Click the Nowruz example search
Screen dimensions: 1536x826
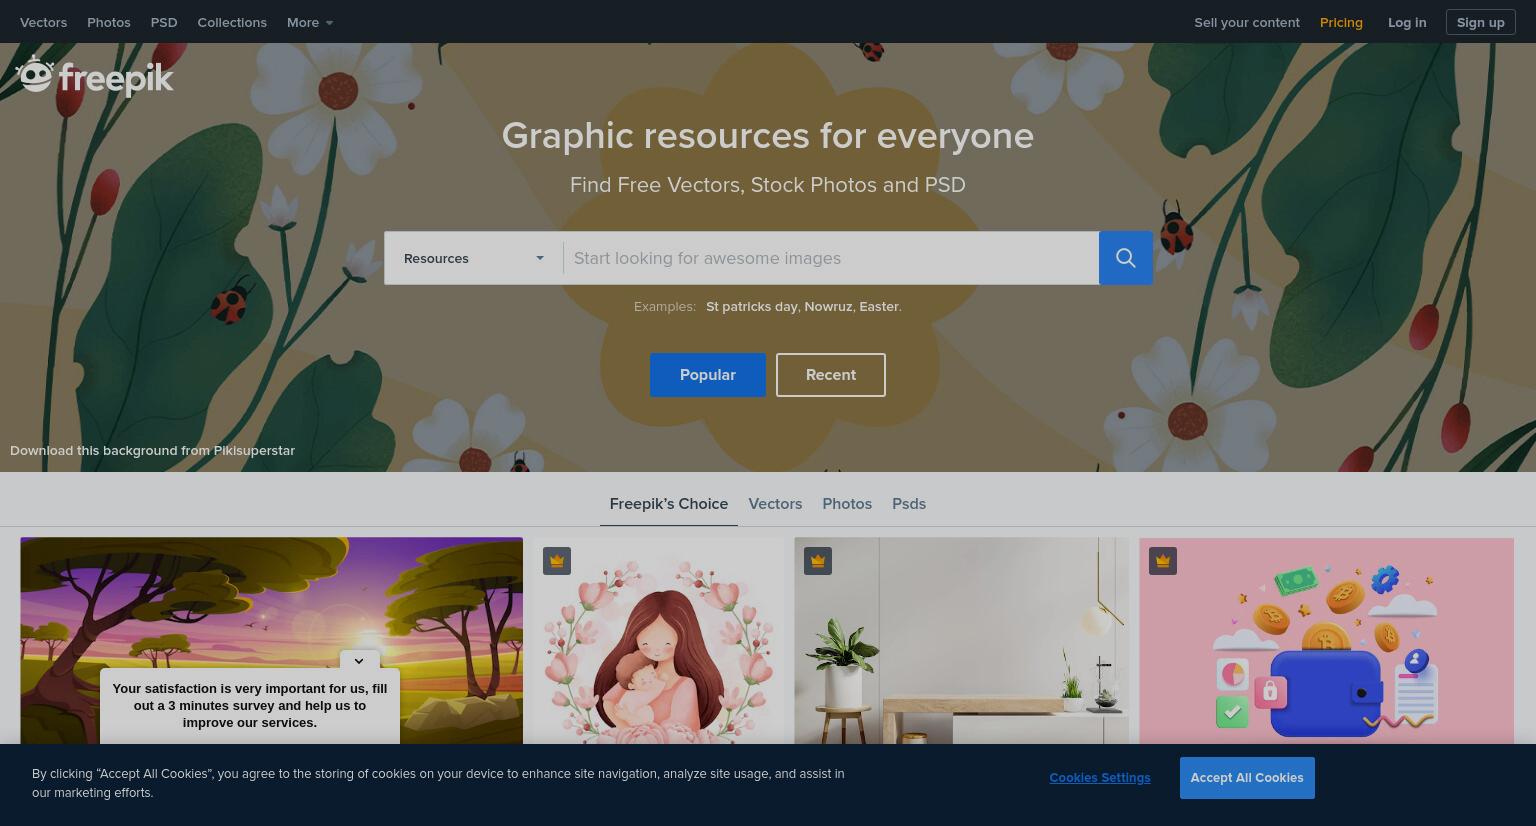[828, 307]
